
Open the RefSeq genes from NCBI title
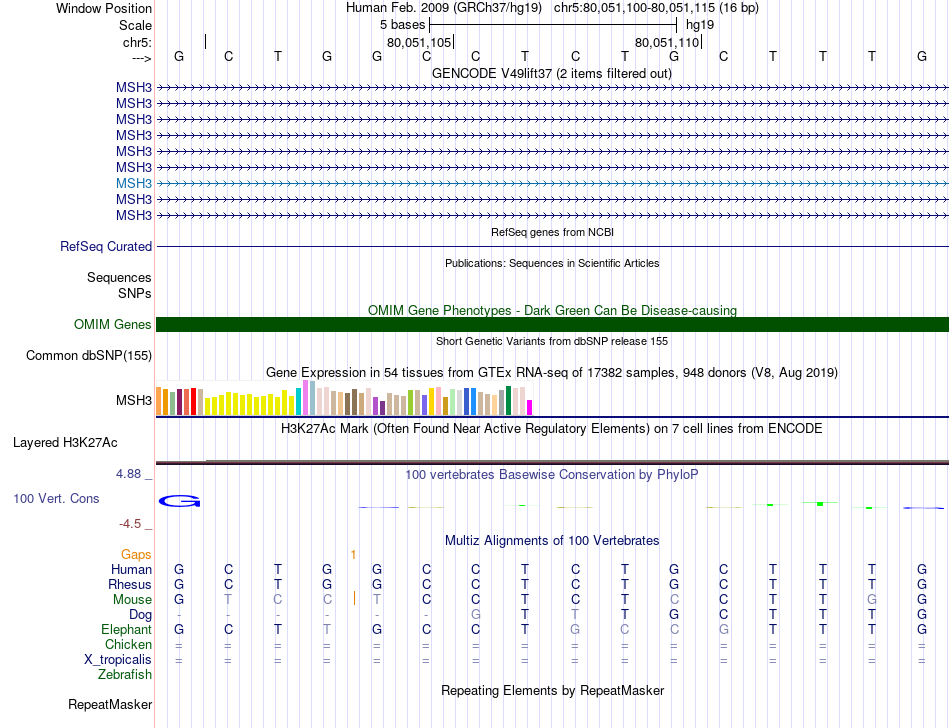pos(552,232)
